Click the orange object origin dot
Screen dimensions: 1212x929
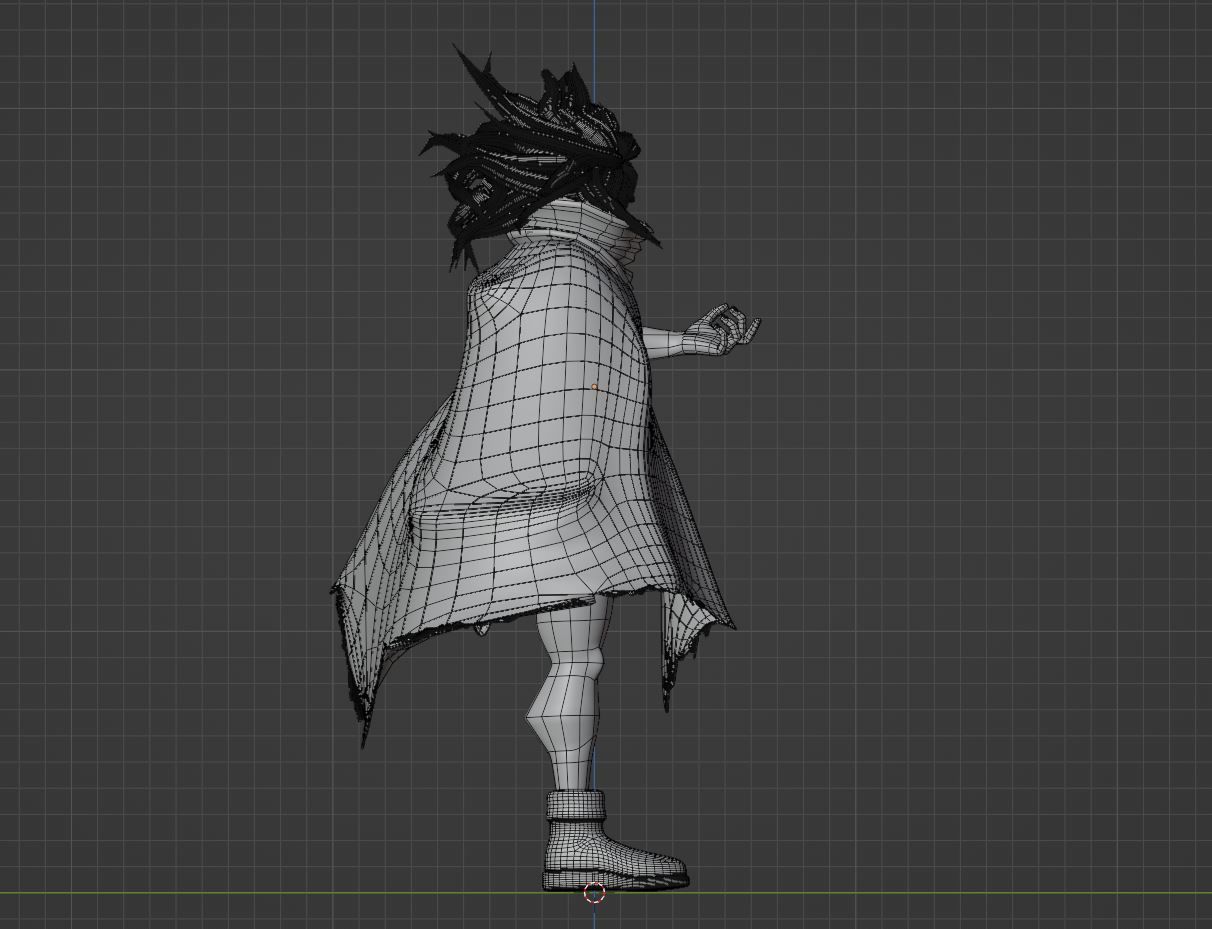click(x=594, y=387)
